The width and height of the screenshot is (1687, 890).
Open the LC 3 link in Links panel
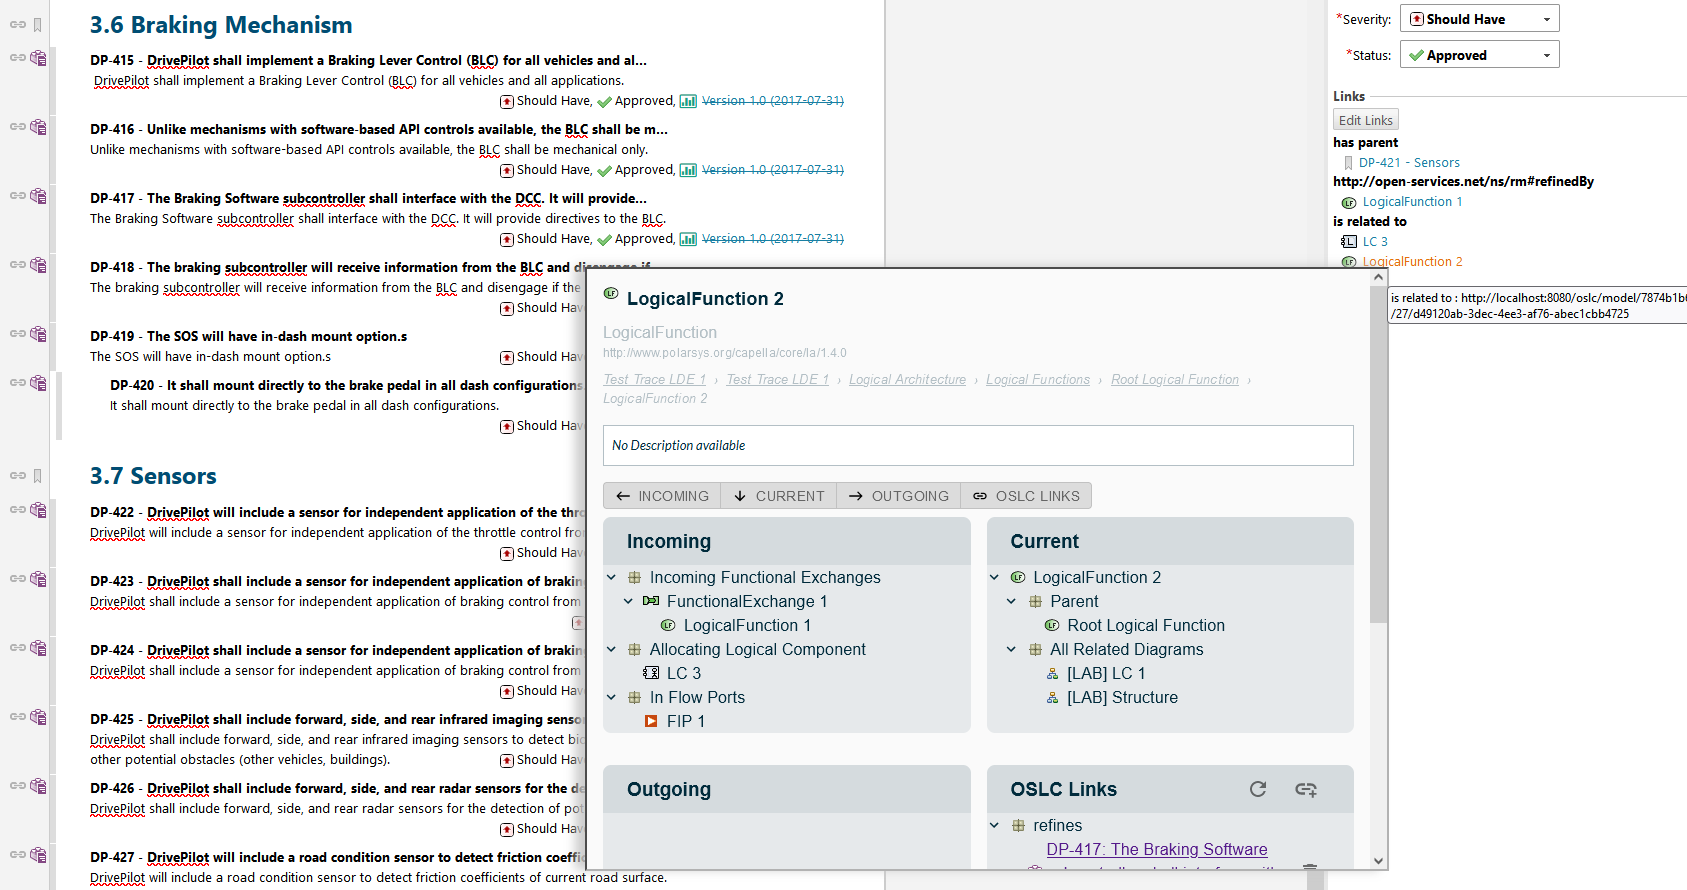pyautogui.click(x=1375, y=241)
